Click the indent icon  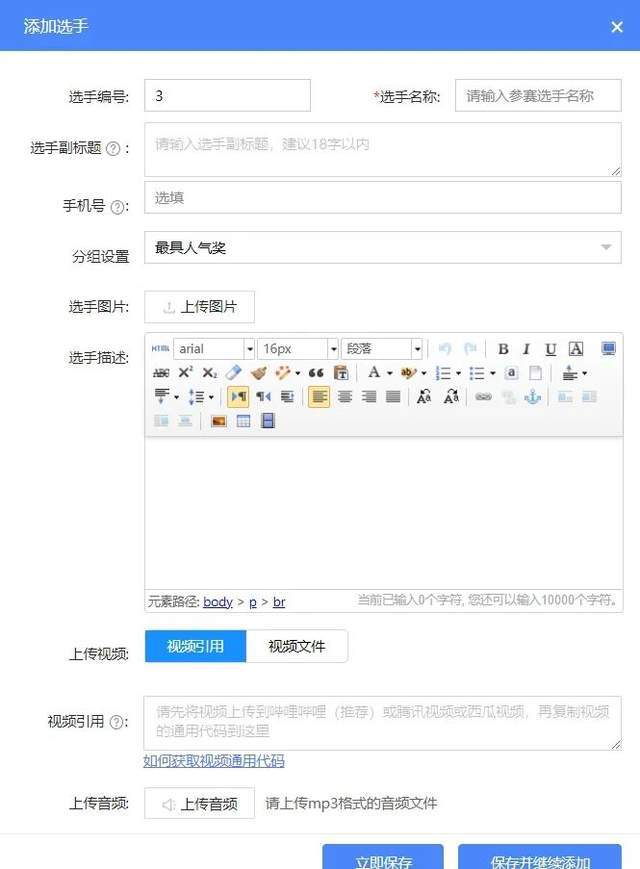[288, 397]
